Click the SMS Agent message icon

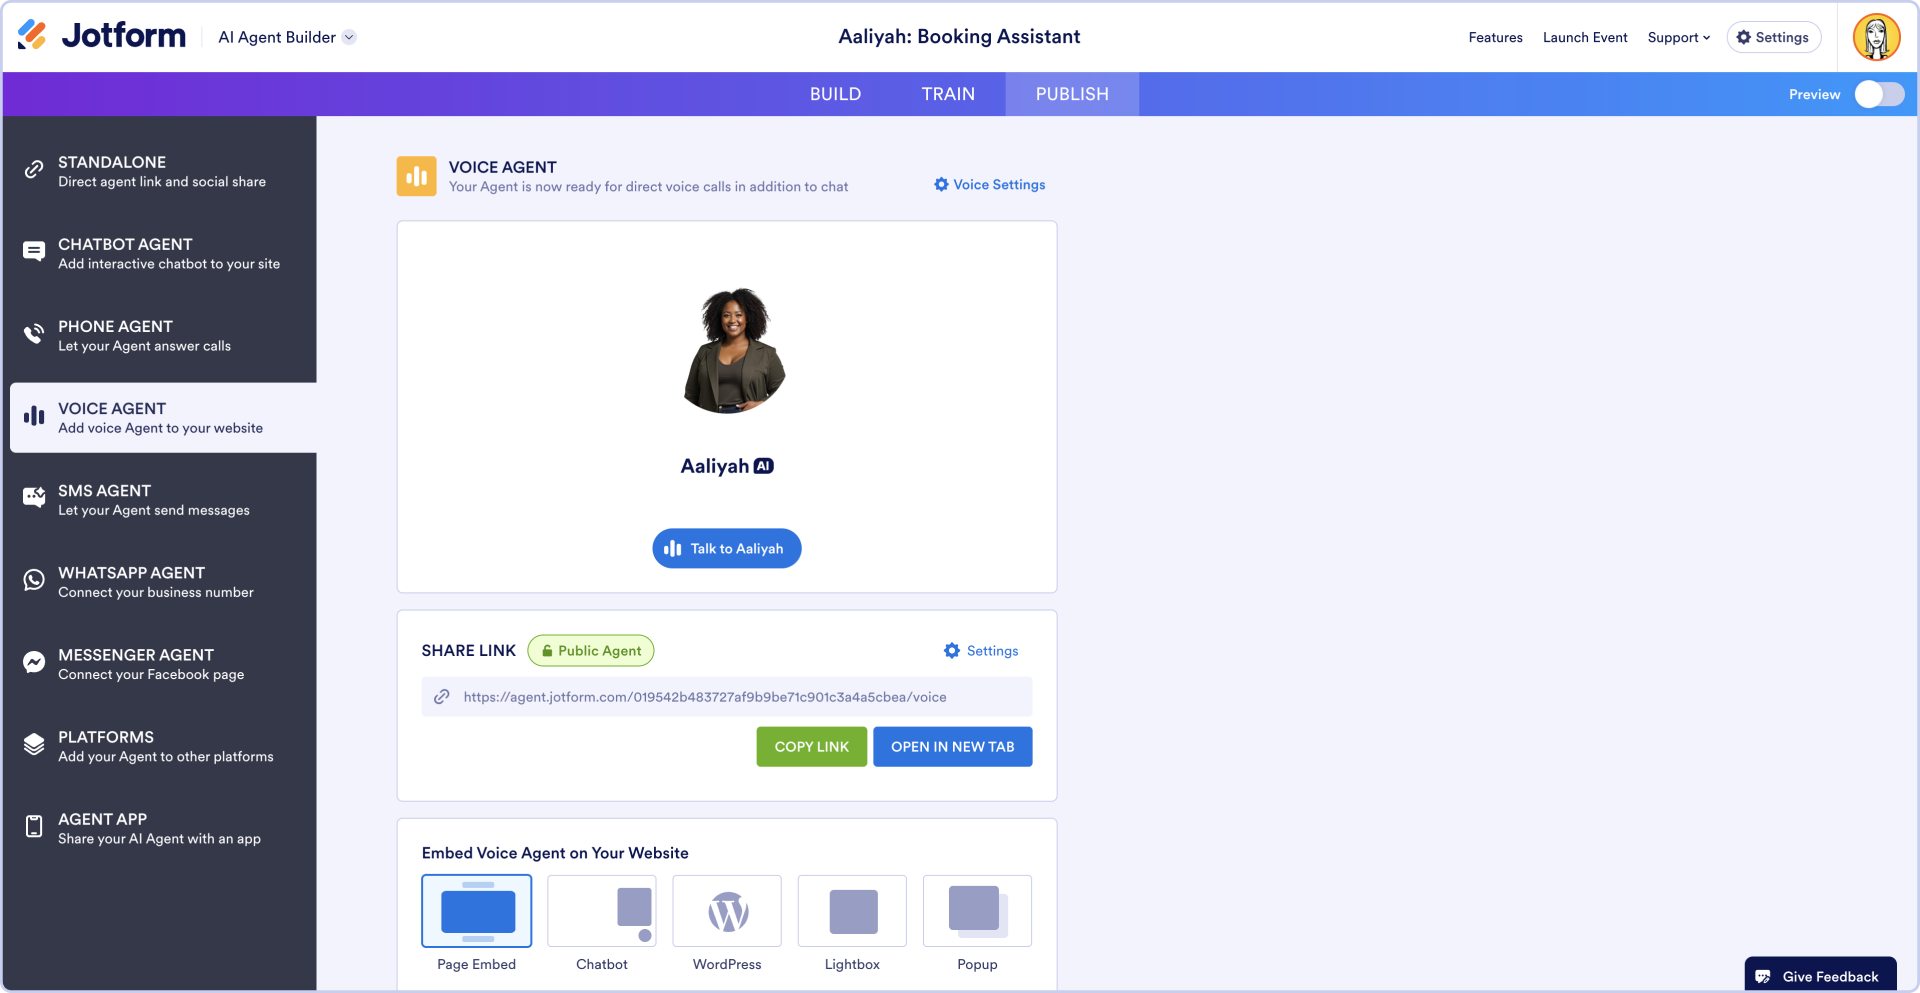click(34, 497)
